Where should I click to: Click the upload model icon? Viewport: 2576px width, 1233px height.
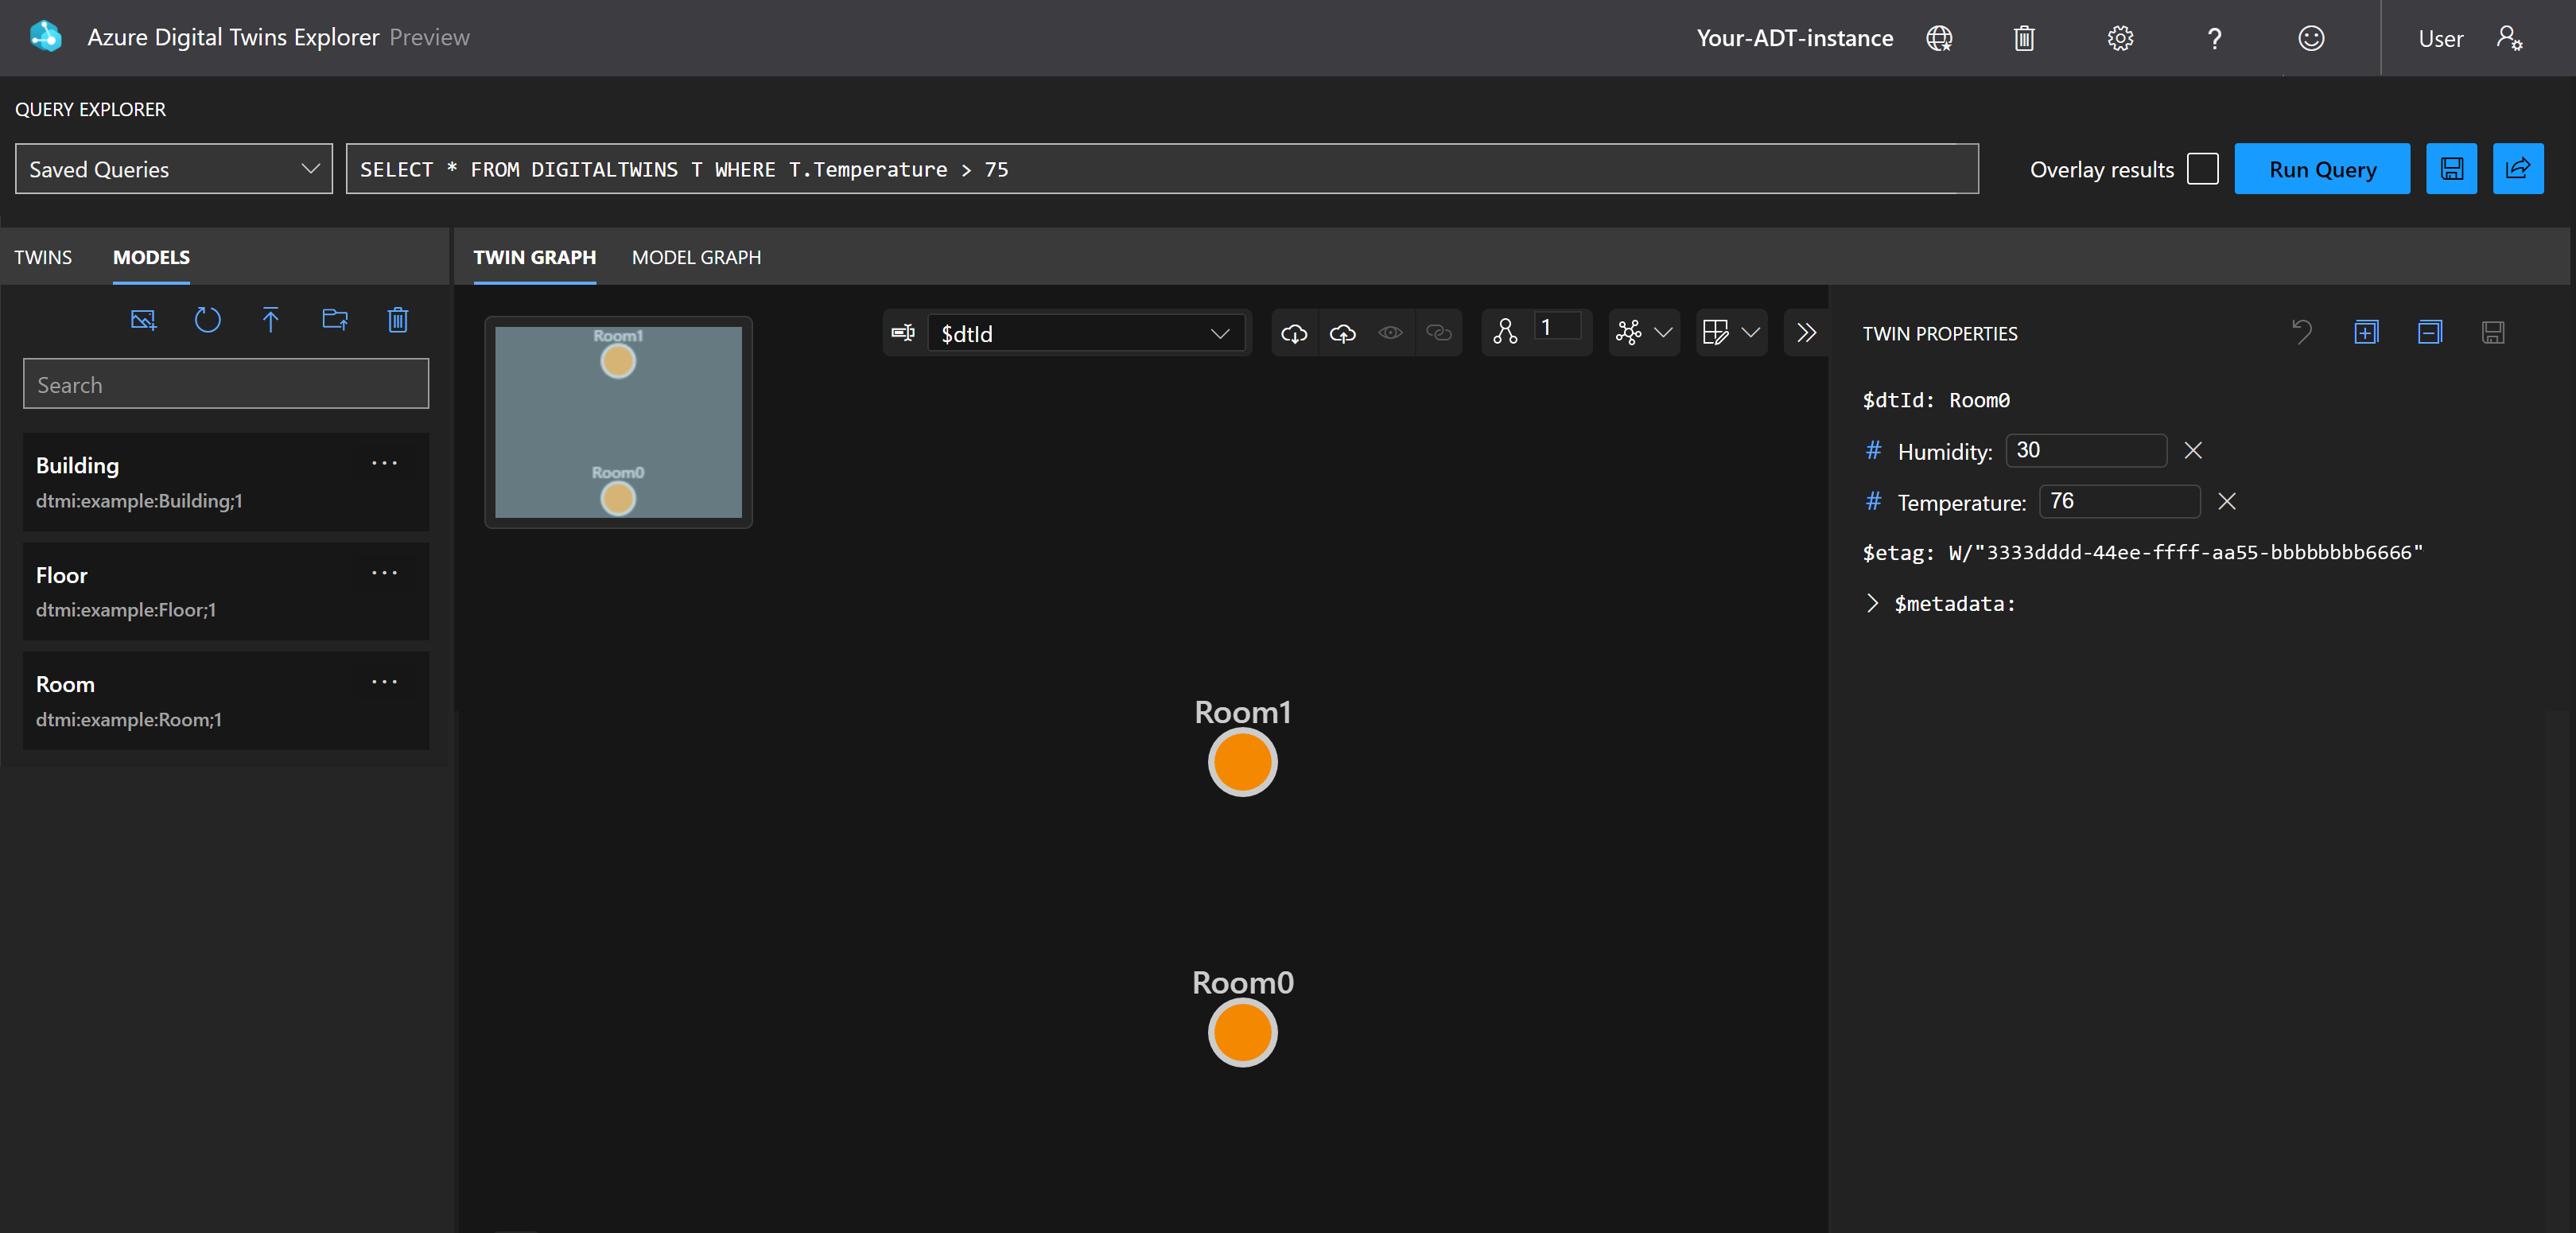[x=270, y=320]
